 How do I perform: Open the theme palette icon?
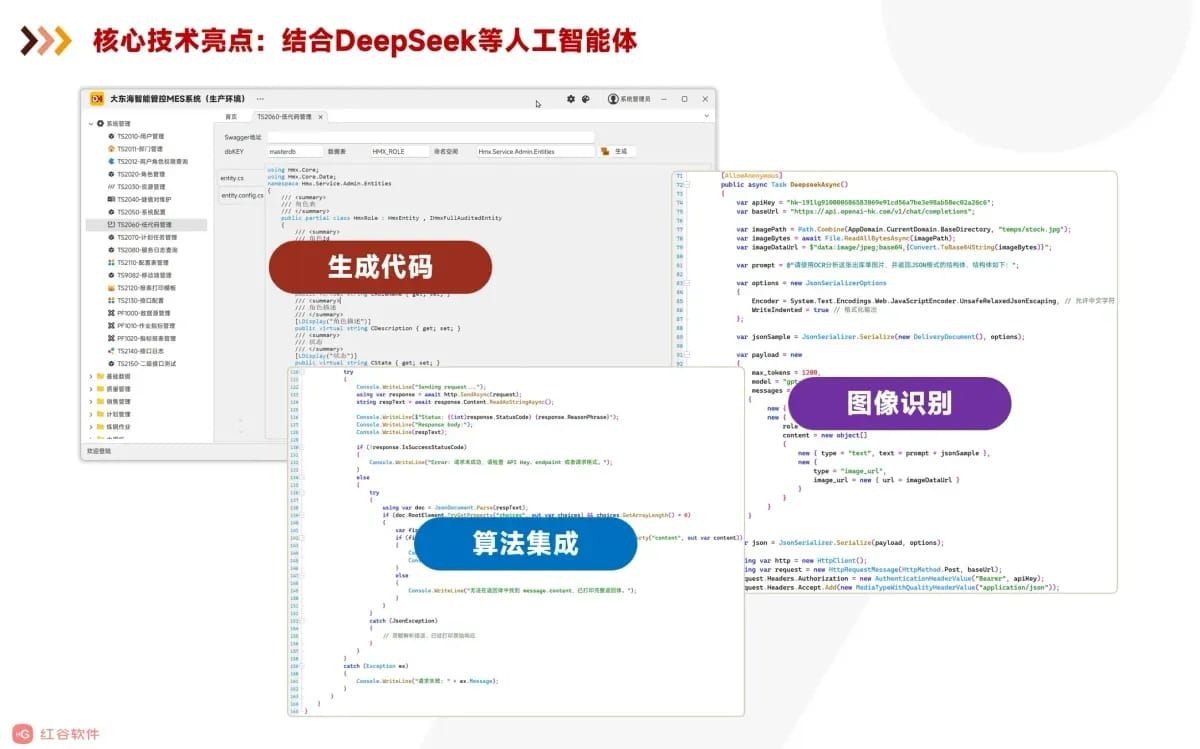586,99
